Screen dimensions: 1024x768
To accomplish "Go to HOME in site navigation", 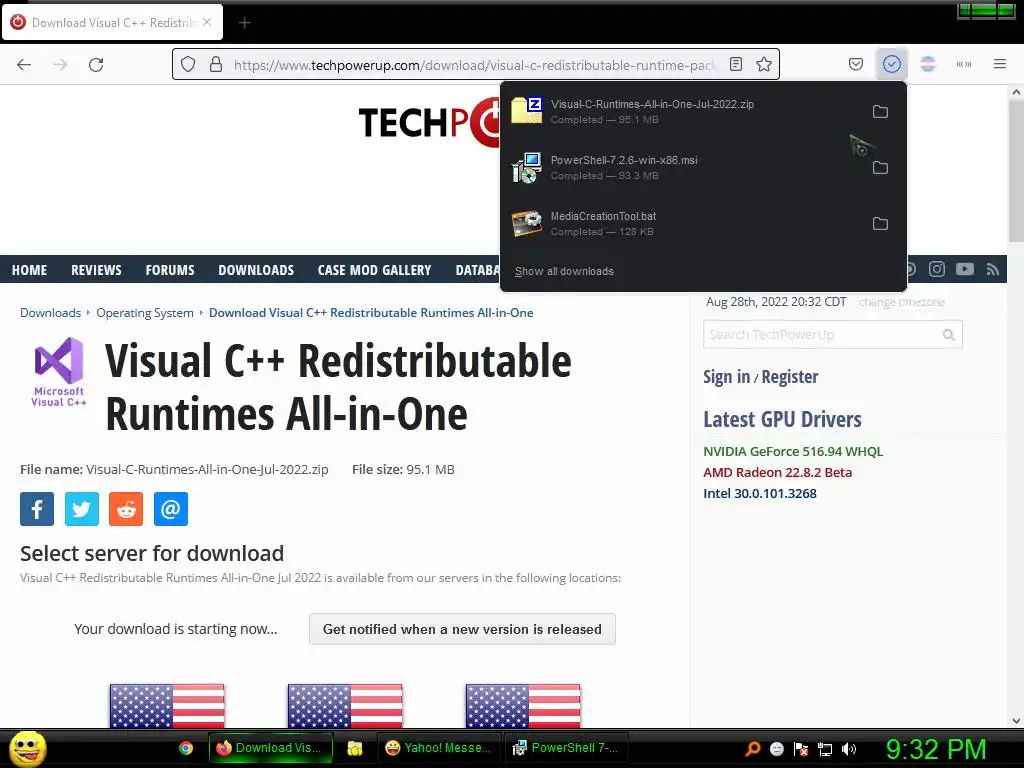I will (x=29, y=270).
